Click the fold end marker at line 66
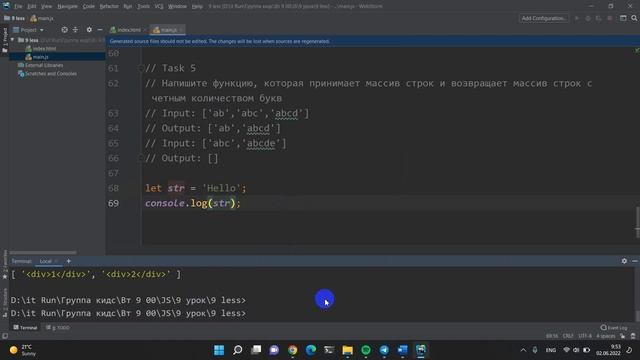Viewport: 640px width, 360px height. [x=140, y=158]
